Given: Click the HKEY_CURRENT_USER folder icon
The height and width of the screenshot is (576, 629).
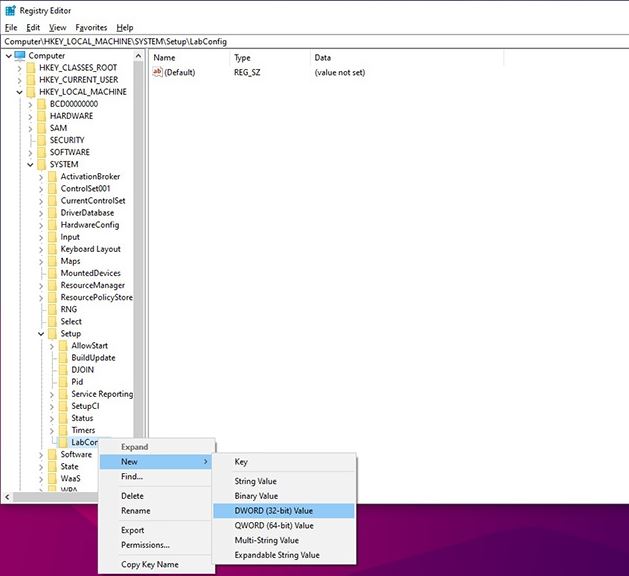Looking at the screenshot, I should tap(31, 80).
